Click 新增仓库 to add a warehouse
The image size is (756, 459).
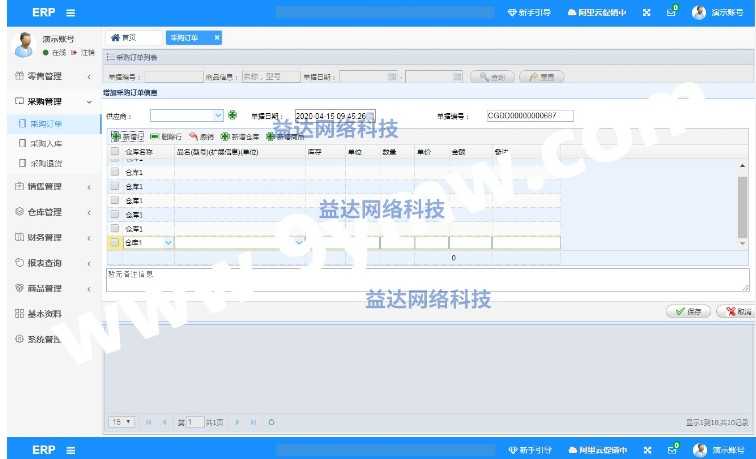240,137
